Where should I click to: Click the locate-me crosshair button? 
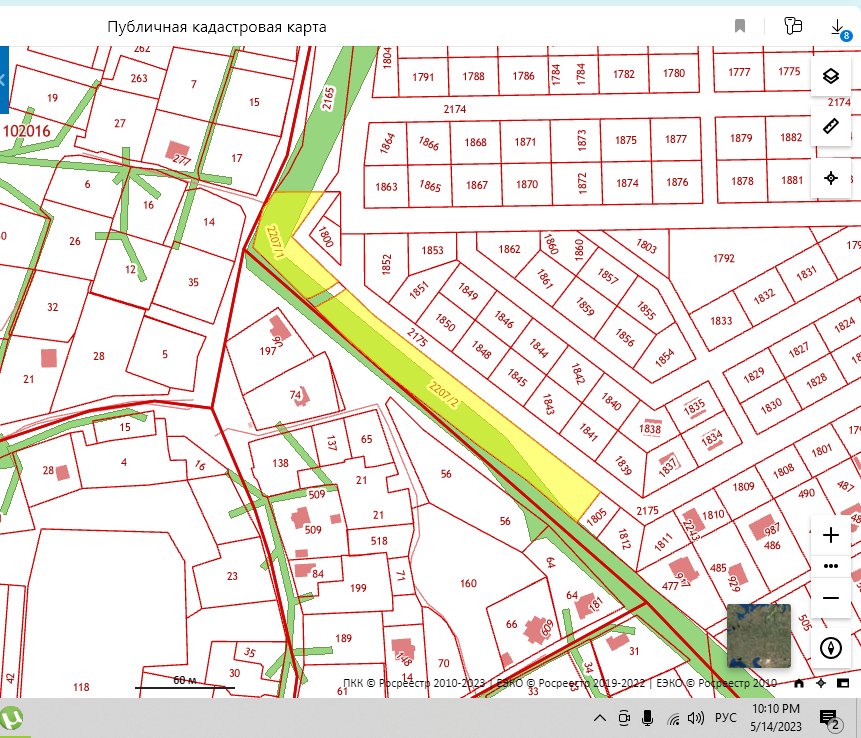831,177
